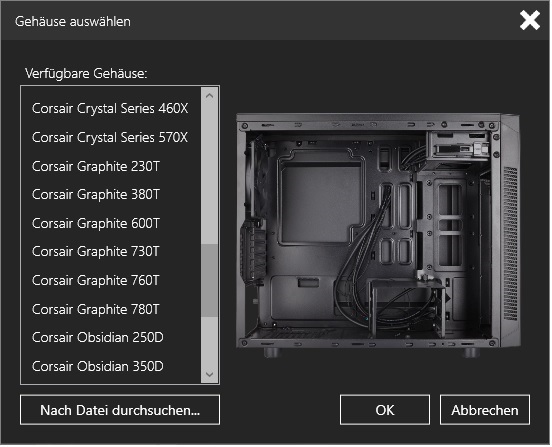This screenshot has height=447, width=552.
Task: Confirm selection with the OK button
Action: [x=386, y=411]
